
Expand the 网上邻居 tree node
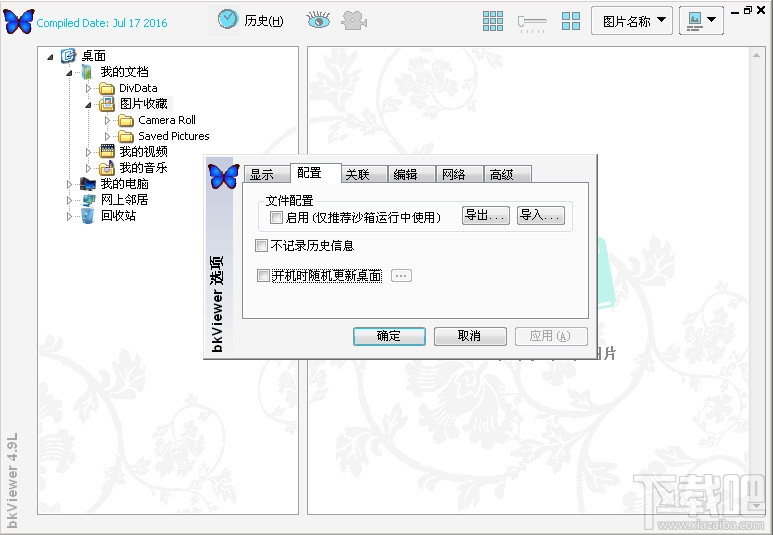(69, 200)
